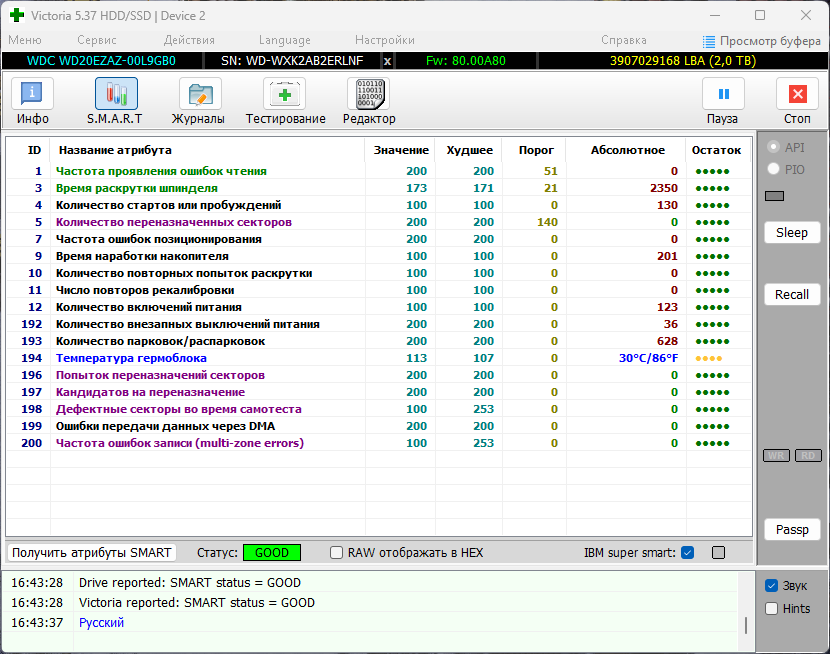Toggle RAW отображать в HEX checkbox

pyautogui.click(x=336, y=552)
